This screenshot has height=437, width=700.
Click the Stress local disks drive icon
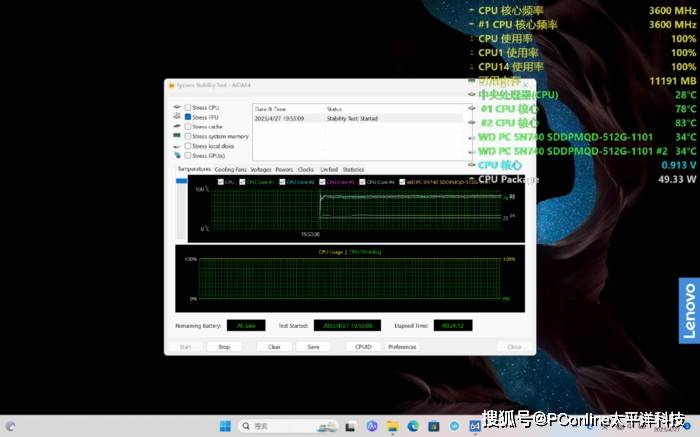tap(176, 146)
